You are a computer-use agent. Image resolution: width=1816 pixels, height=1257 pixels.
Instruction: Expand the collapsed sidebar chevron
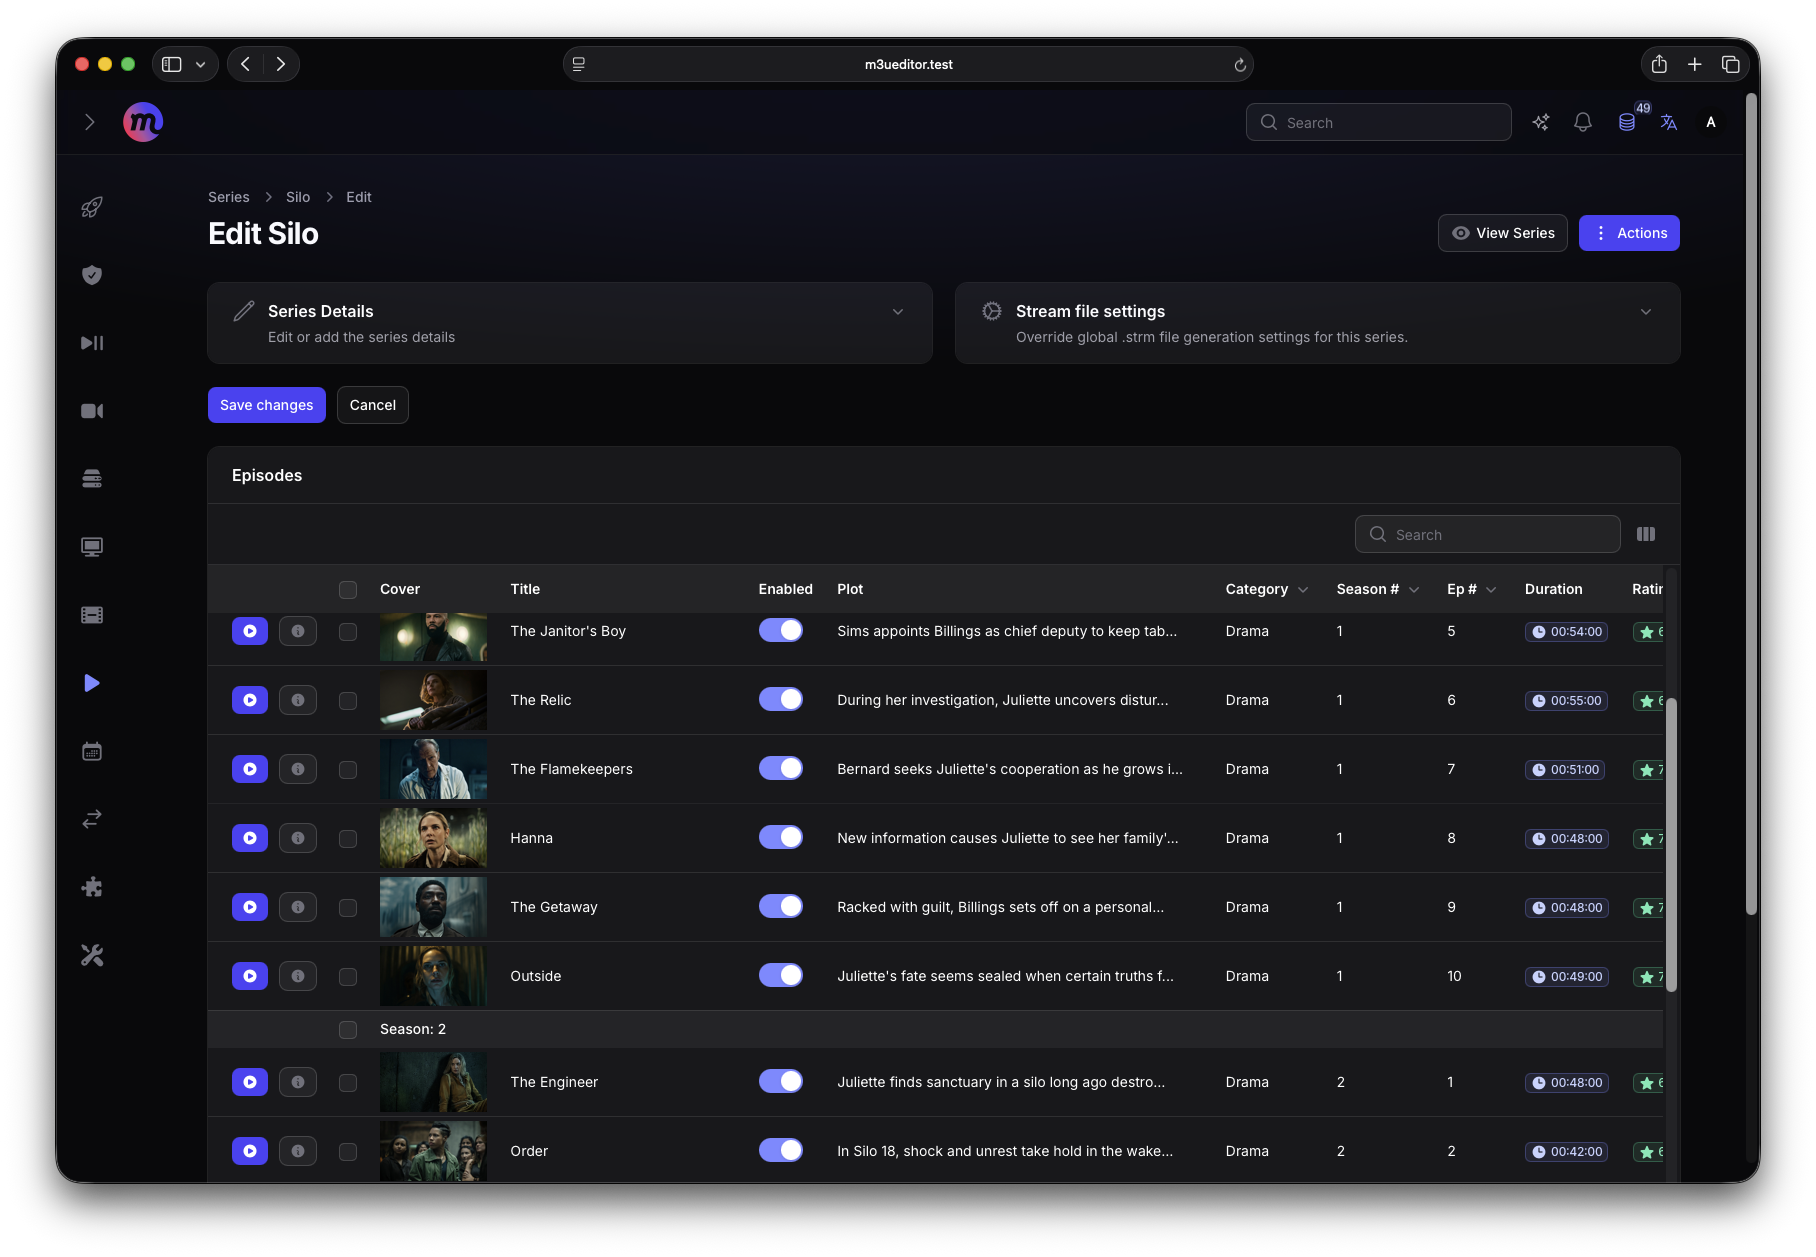pyautogui.click(x=90, y=122)
